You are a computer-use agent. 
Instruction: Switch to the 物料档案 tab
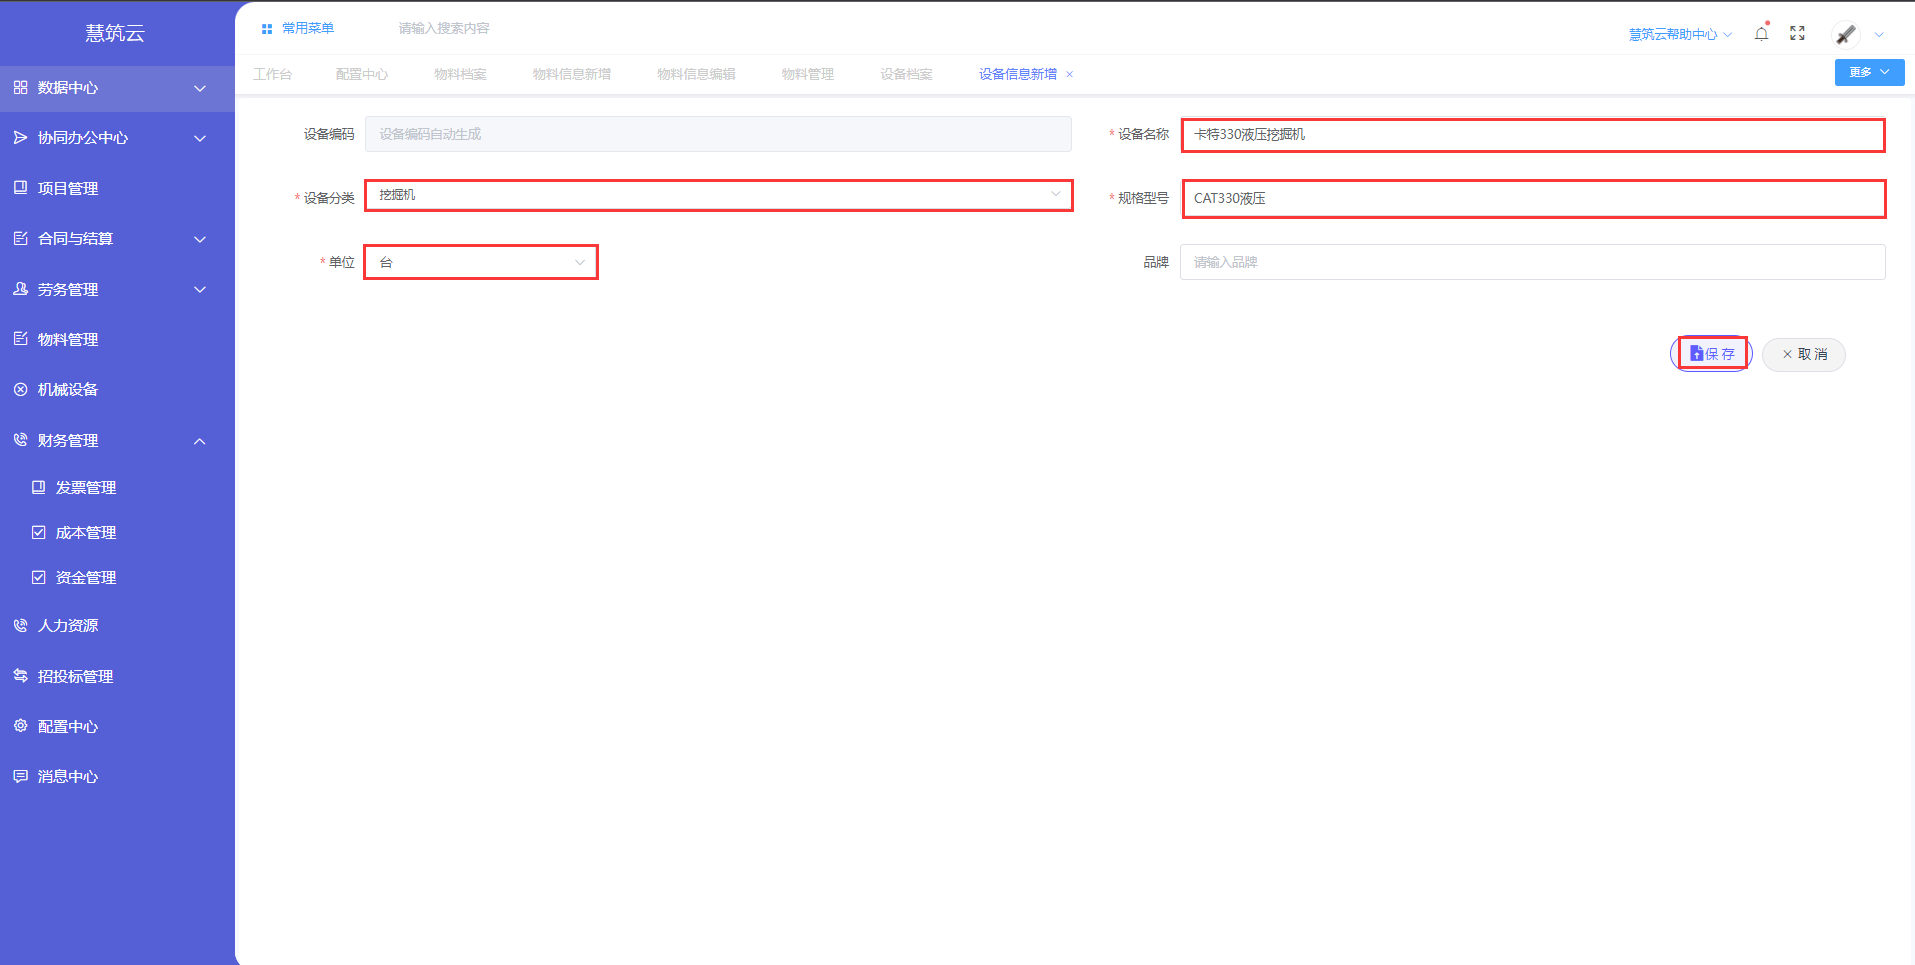pyautogui.click(x=460, y=74)
